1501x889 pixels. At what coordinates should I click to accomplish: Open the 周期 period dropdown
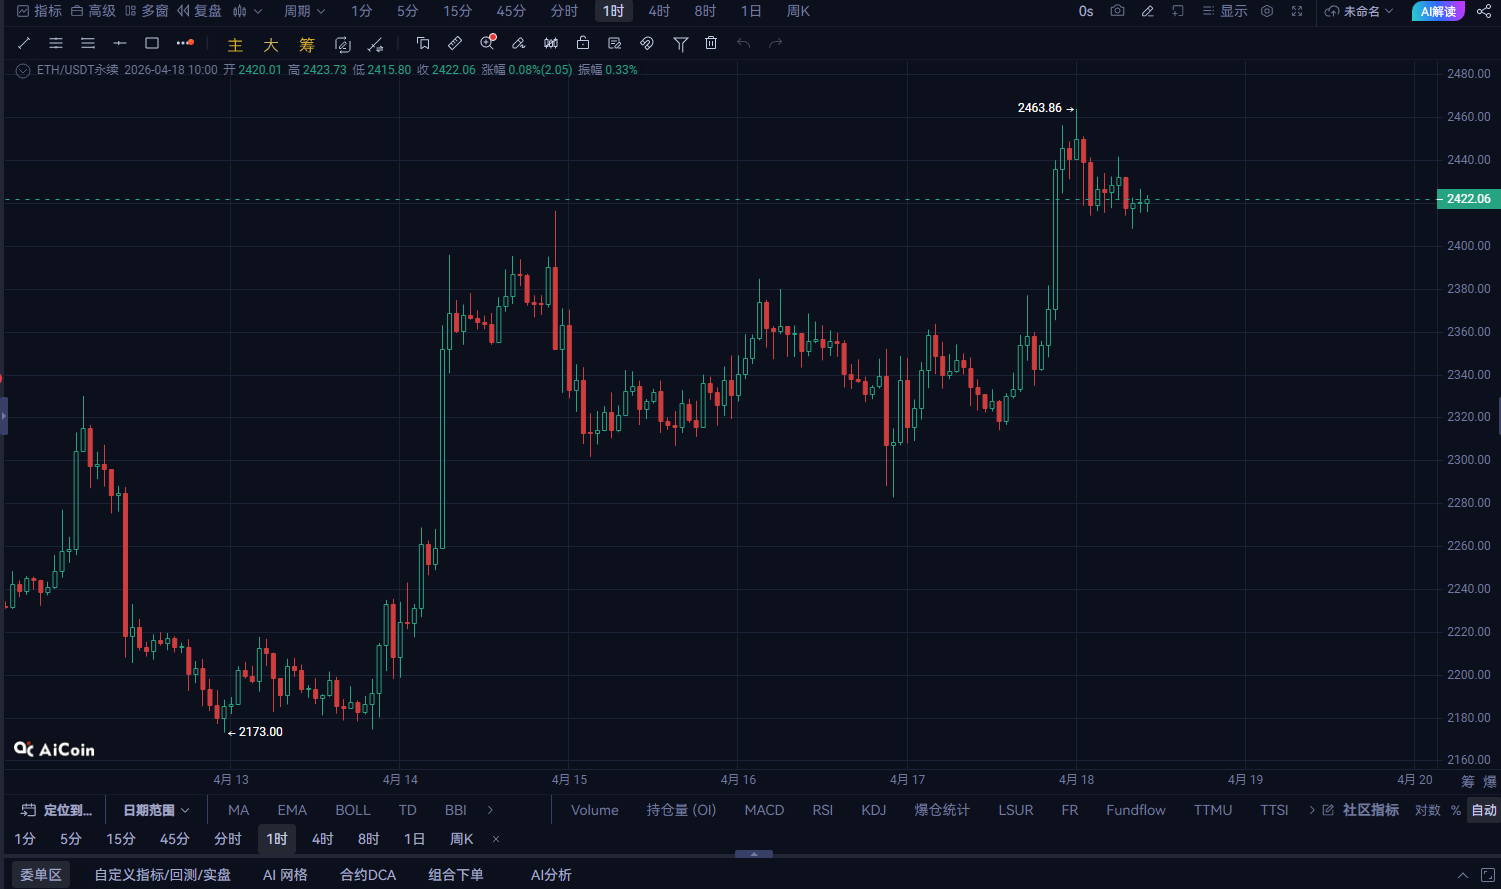coord(305,11)
